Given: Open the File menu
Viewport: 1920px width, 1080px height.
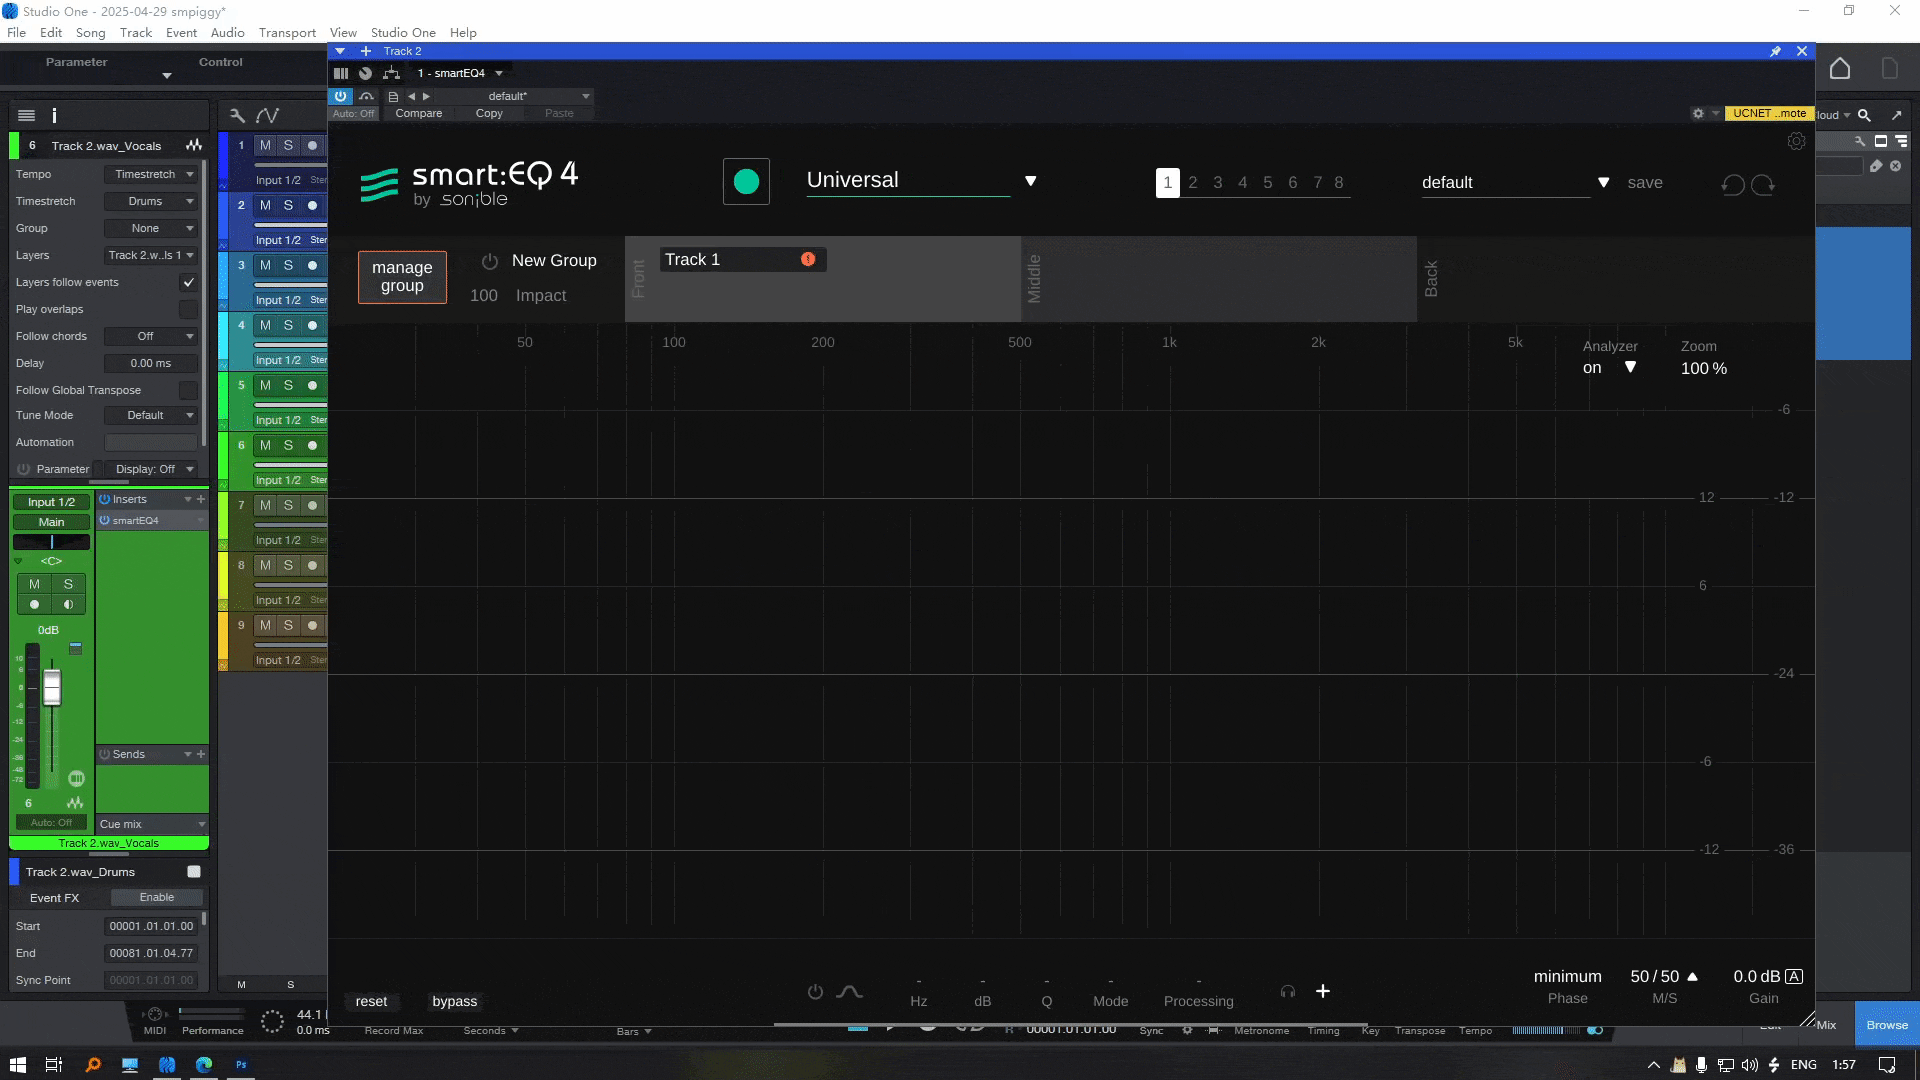Looking at the screenshot, I should click(16, 32).
